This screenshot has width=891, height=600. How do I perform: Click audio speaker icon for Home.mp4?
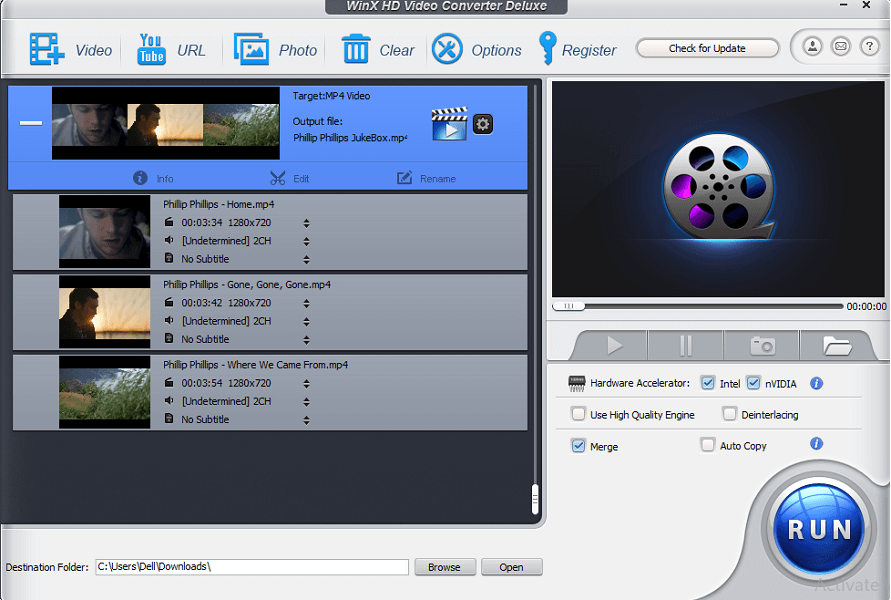(169, 240)
